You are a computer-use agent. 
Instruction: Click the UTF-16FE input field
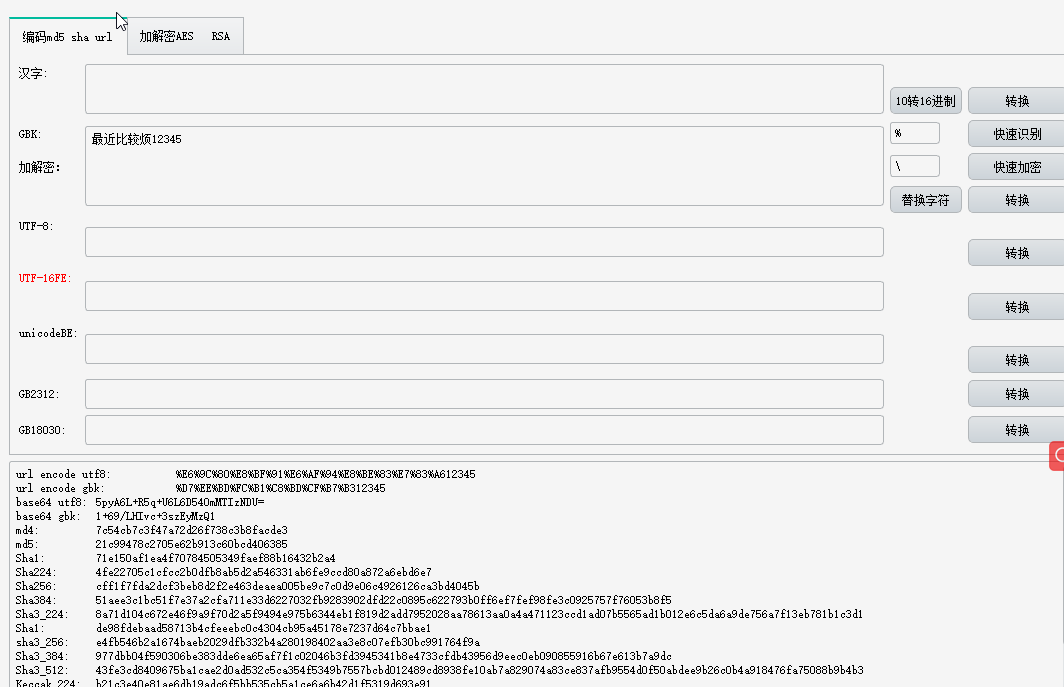(484, 296)
